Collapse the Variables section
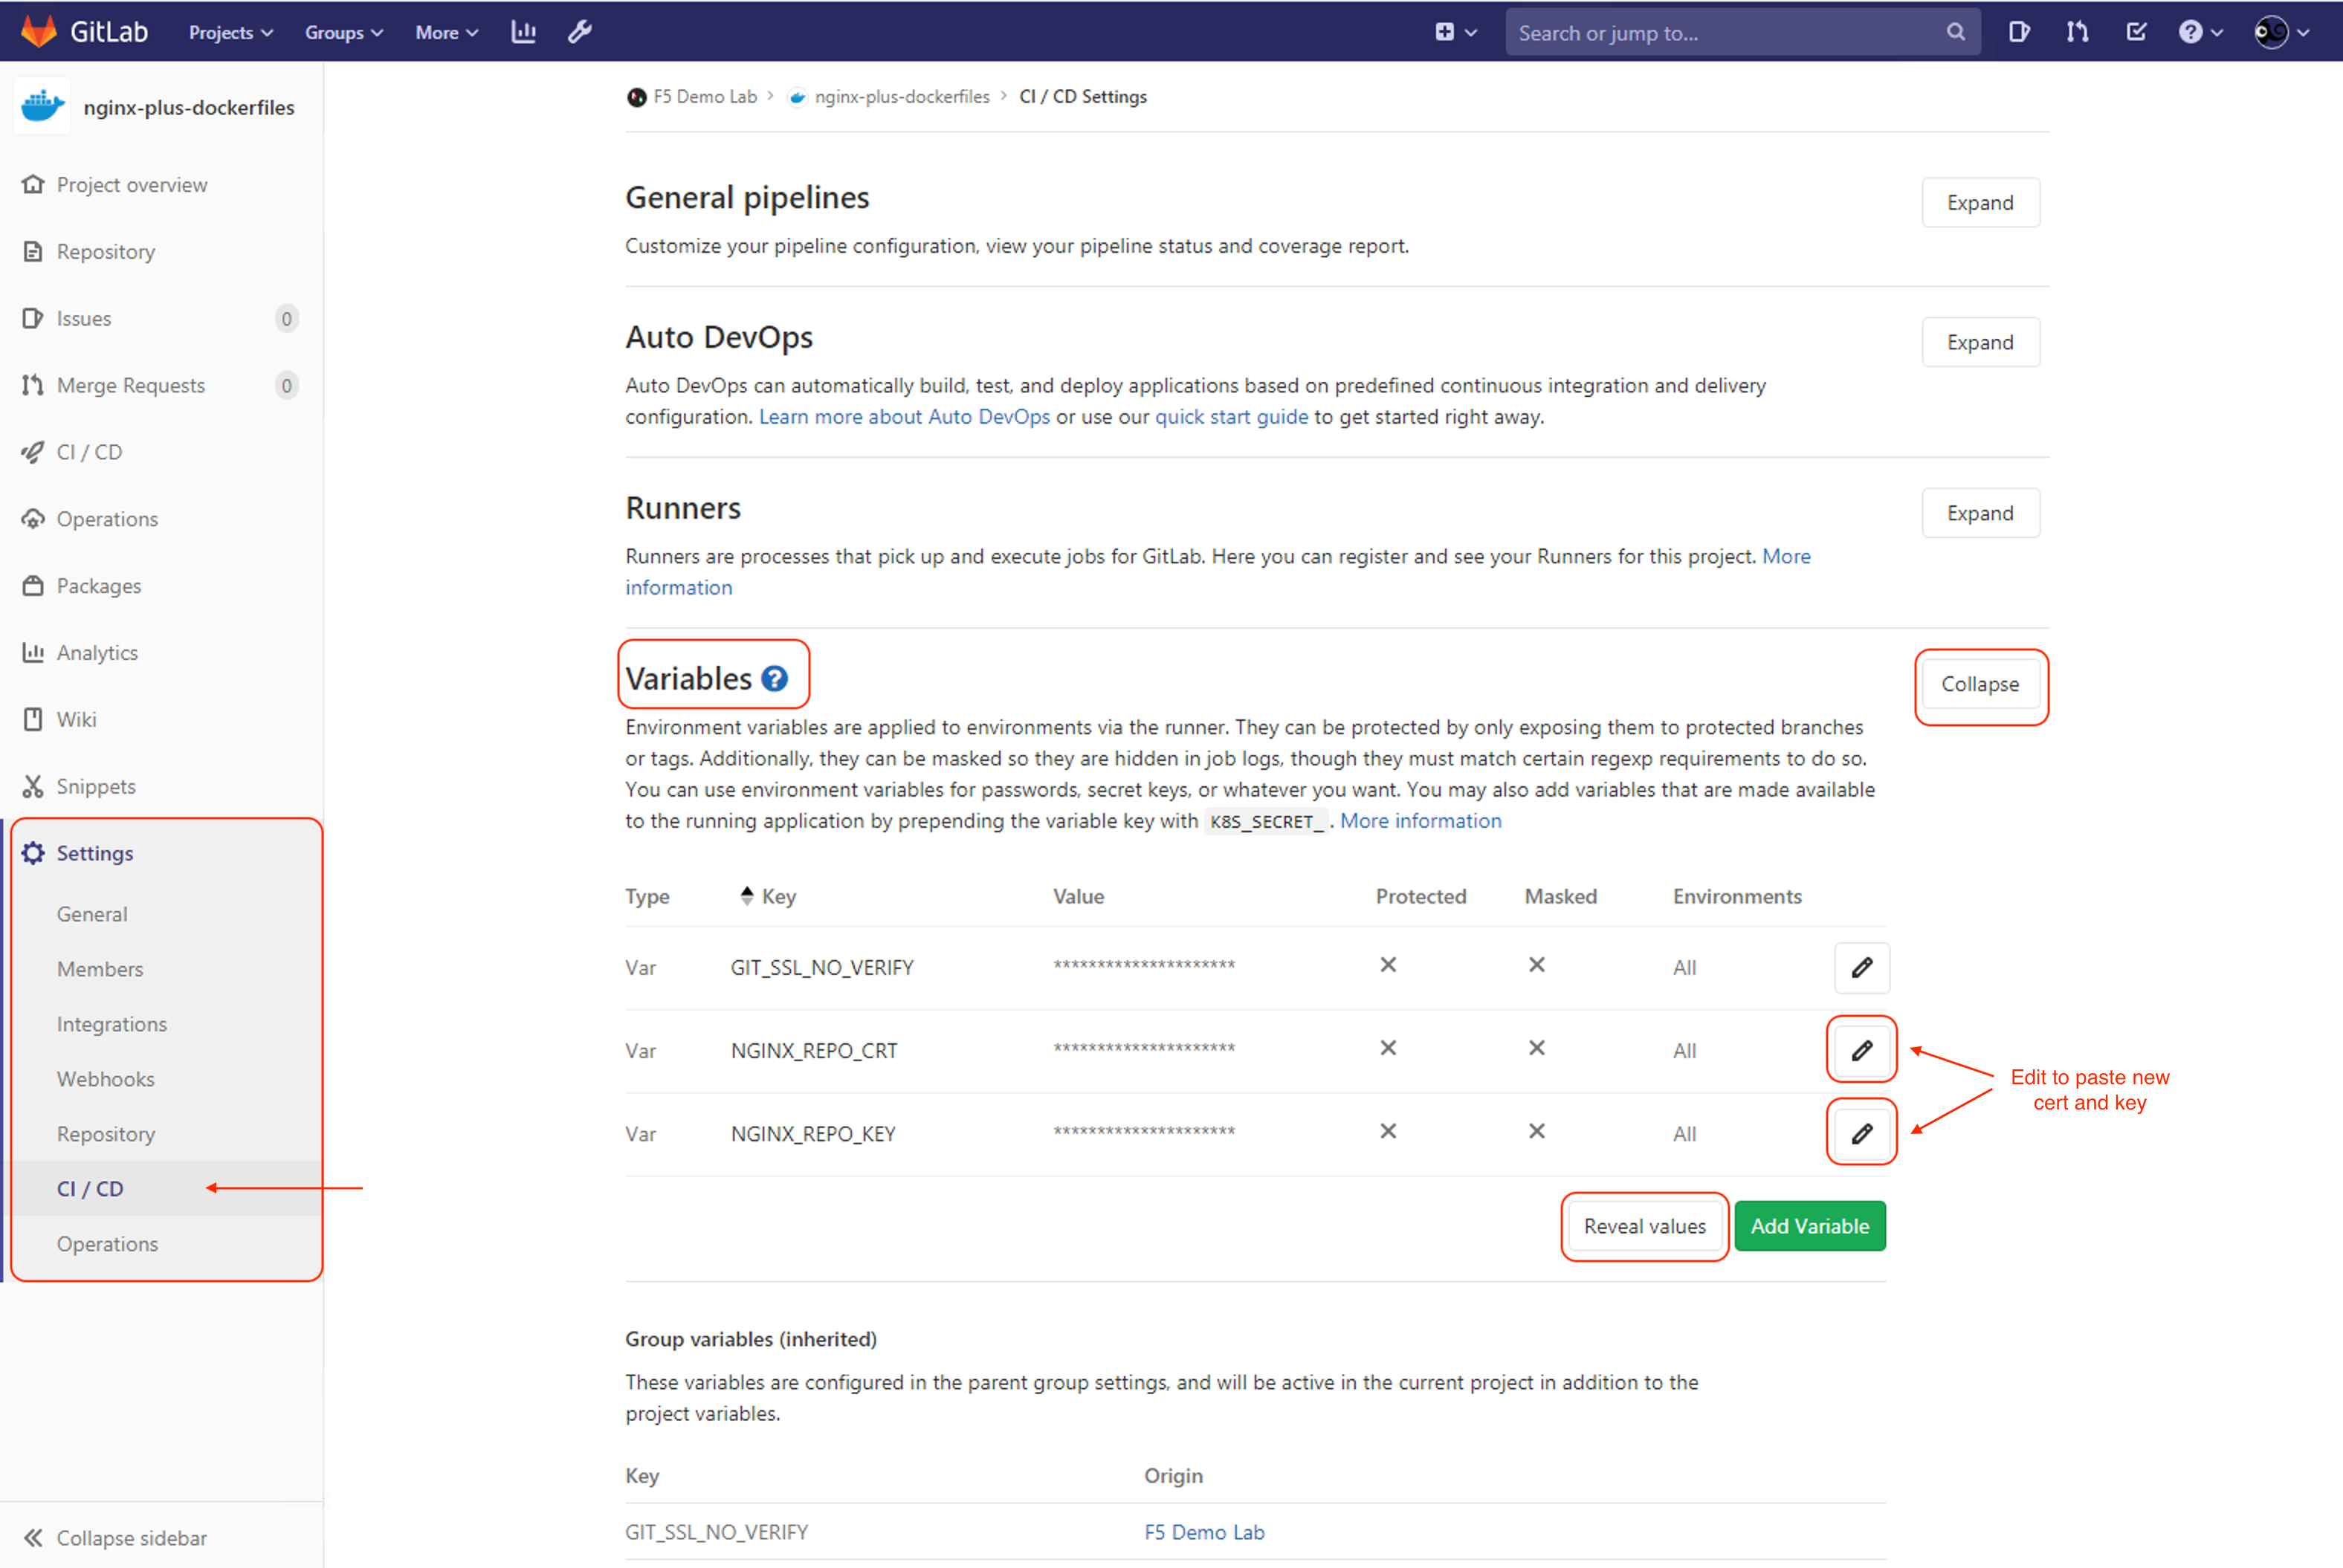This screenshot has width=2343, height=1568. (1980, 684)
